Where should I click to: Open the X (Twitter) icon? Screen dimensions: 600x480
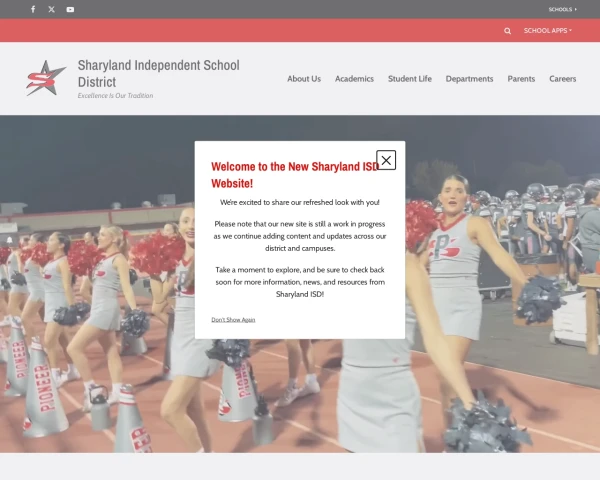[x=52, y=9]
